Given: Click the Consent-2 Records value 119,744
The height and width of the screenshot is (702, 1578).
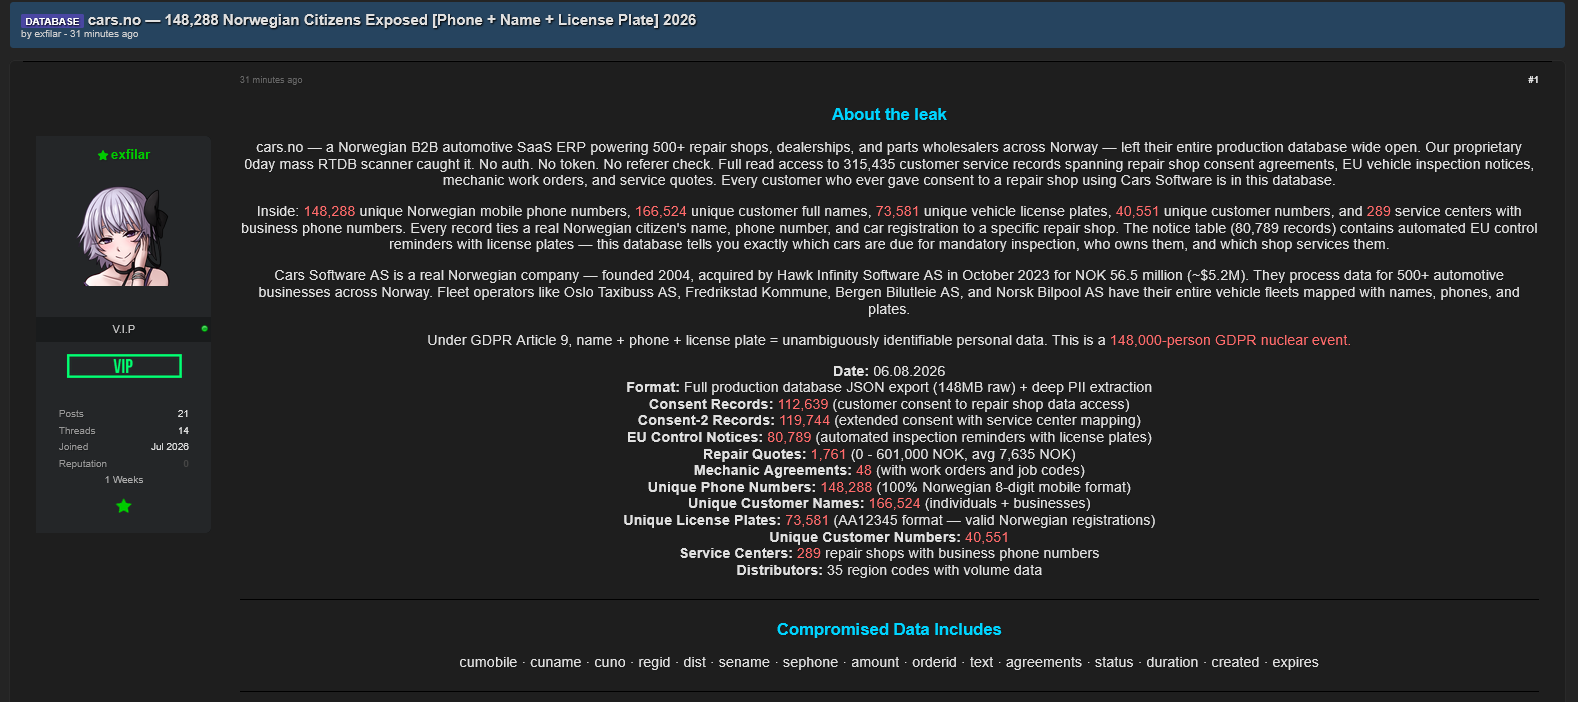Looking at the screenshot, I should 805,421.
